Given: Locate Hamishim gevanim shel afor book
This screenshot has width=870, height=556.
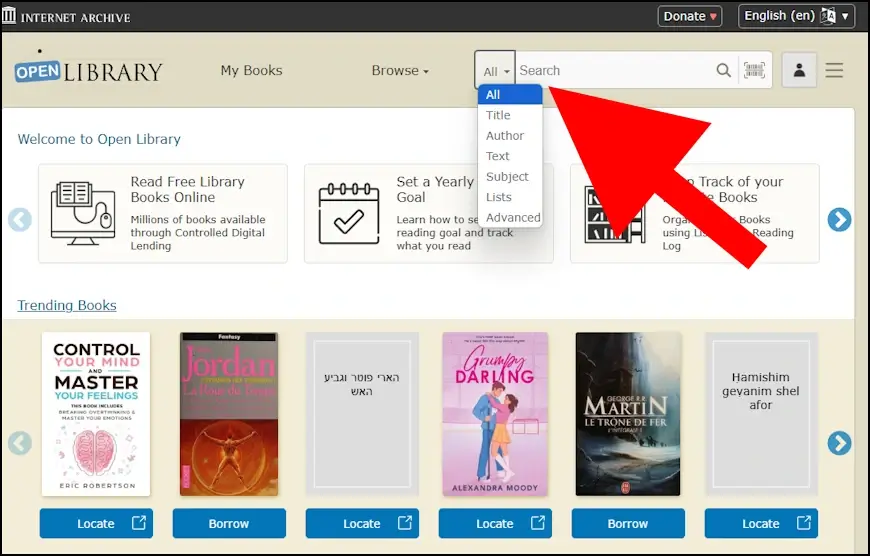Looking at the screenshot, I should pos(761,523).
